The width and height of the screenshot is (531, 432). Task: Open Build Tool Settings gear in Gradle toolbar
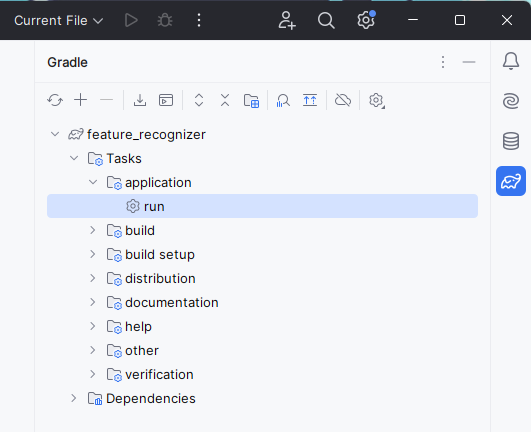[x=376, y=101]
